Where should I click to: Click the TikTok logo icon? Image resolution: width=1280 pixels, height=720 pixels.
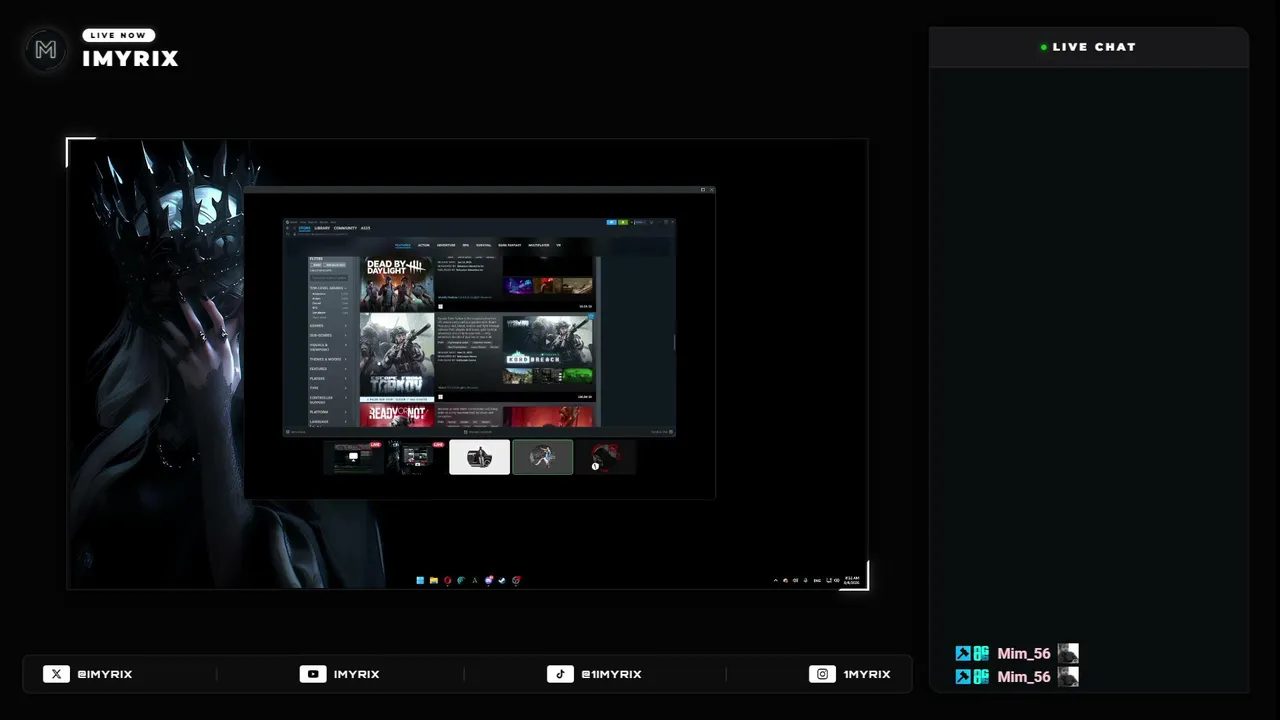pyautogui.click(x=560, y=674)
